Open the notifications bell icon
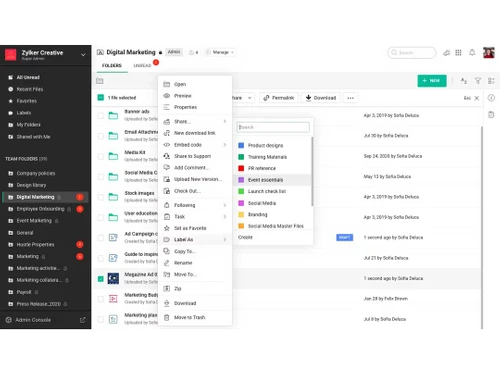Screen dimensions: 500x375 [472, 52]
